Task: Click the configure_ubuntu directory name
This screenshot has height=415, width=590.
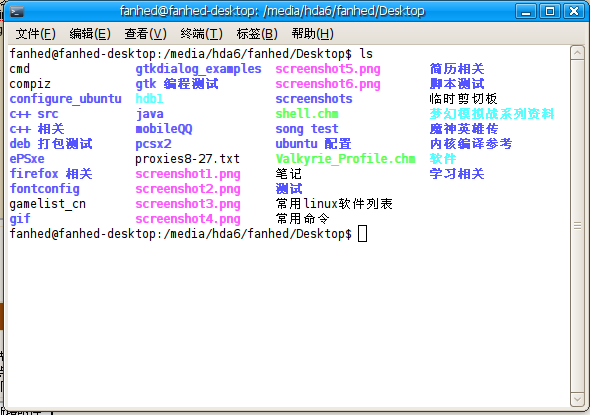Action: [x=65, y=99]
